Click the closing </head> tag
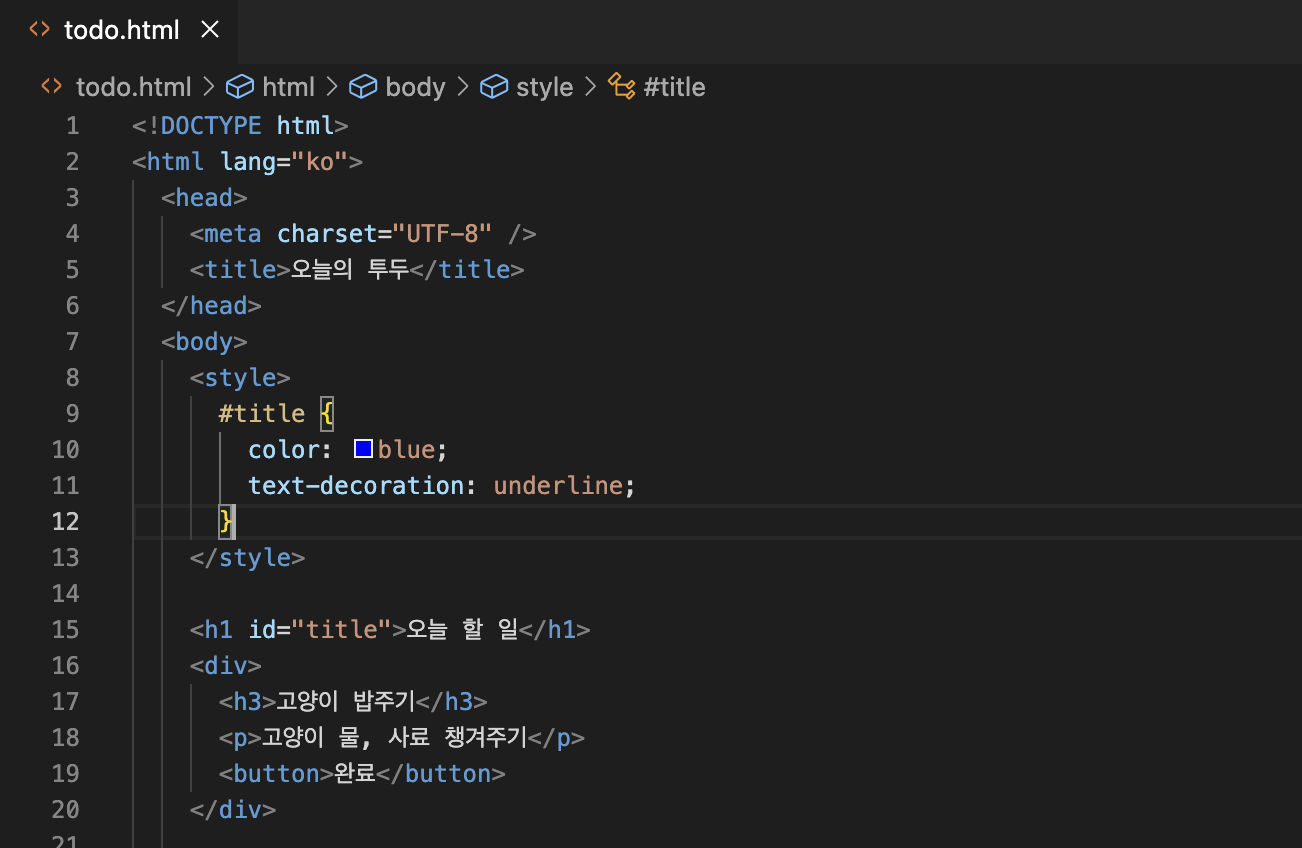Image resolution: width=1302 pixels, height=848 pixels. click(211, 306)
